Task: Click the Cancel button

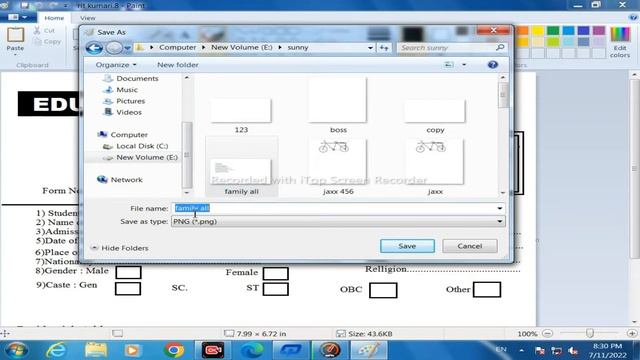Action: pos(470,246)
